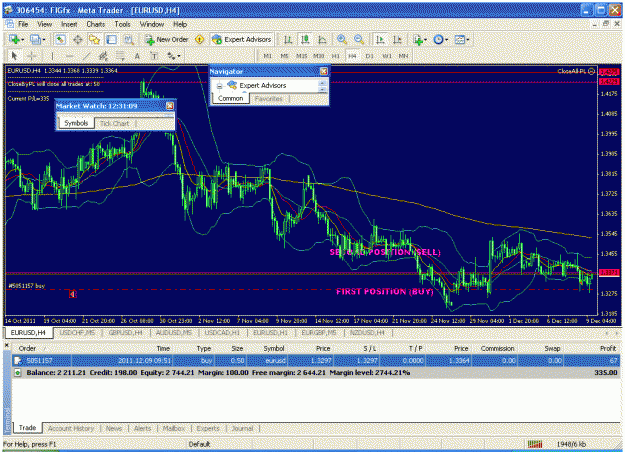Switch timeframe to H1

click(335, 56)
